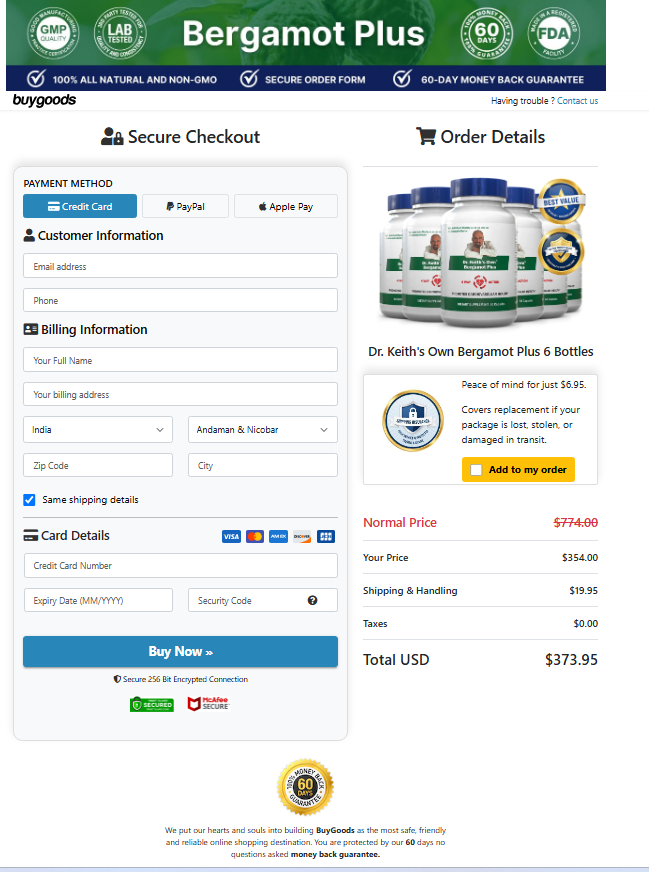Click the 60 days money back seal
Viewport: 649px width, 872px height.
click(305, 787)
